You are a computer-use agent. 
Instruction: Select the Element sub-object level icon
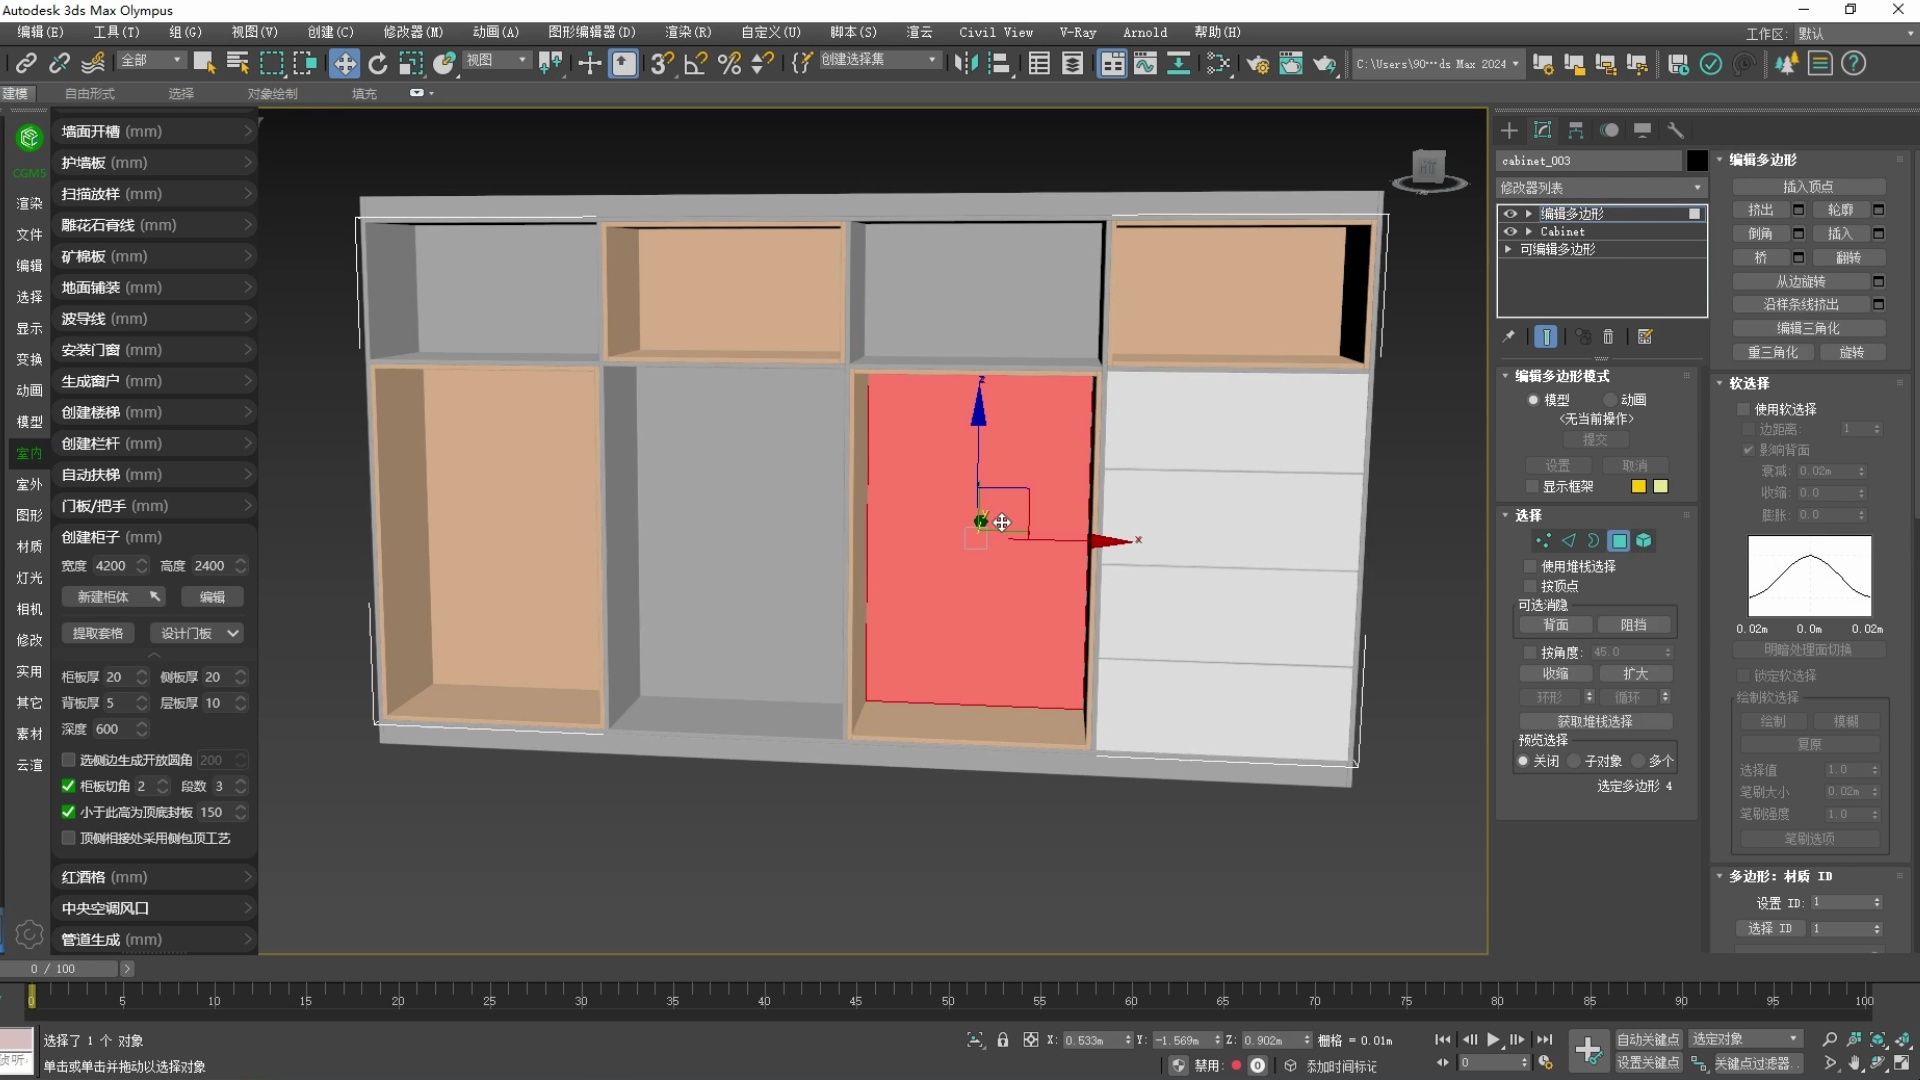coord(1644,541)
